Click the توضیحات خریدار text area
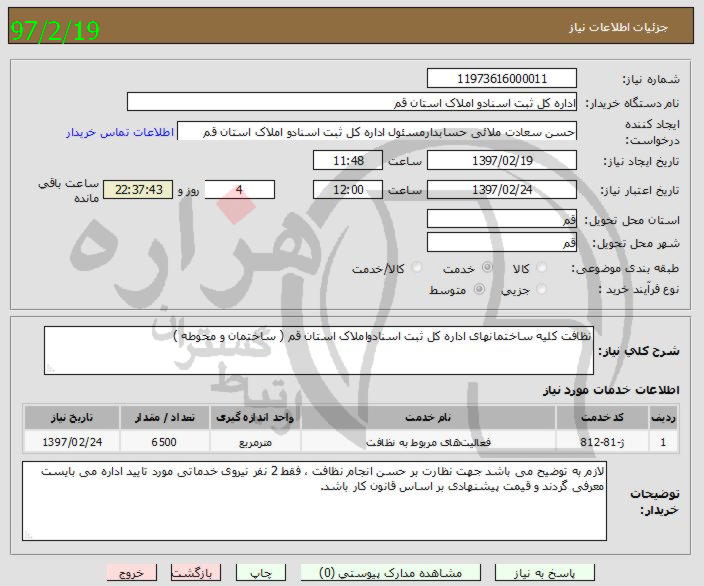Viewport: 704px width, 586px height. tap(314, 501)
